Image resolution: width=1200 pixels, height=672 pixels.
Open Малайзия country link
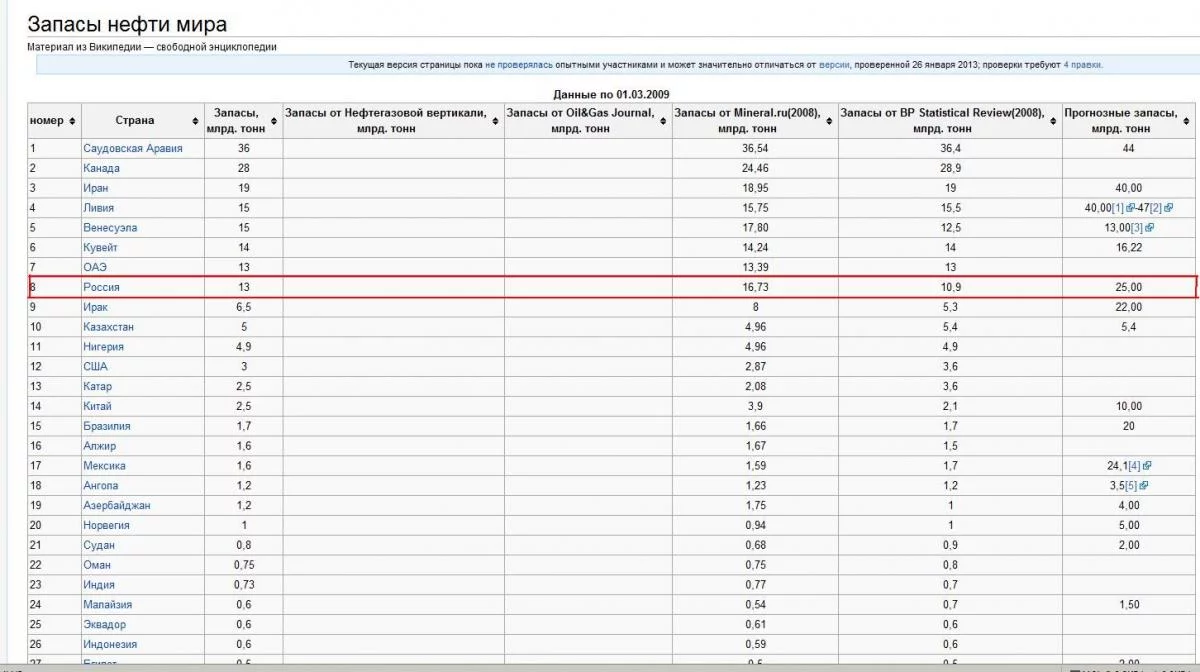click(x=107, y=605)
